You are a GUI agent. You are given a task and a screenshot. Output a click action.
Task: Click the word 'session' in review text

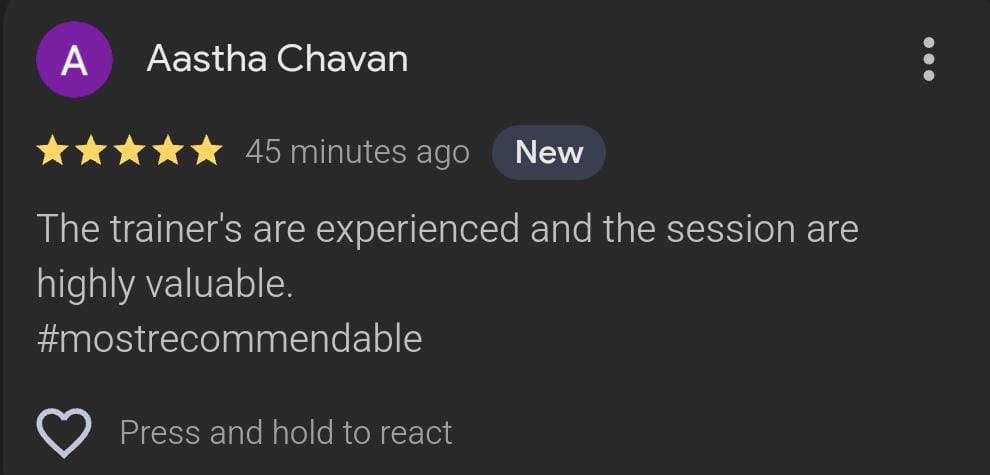731,229
